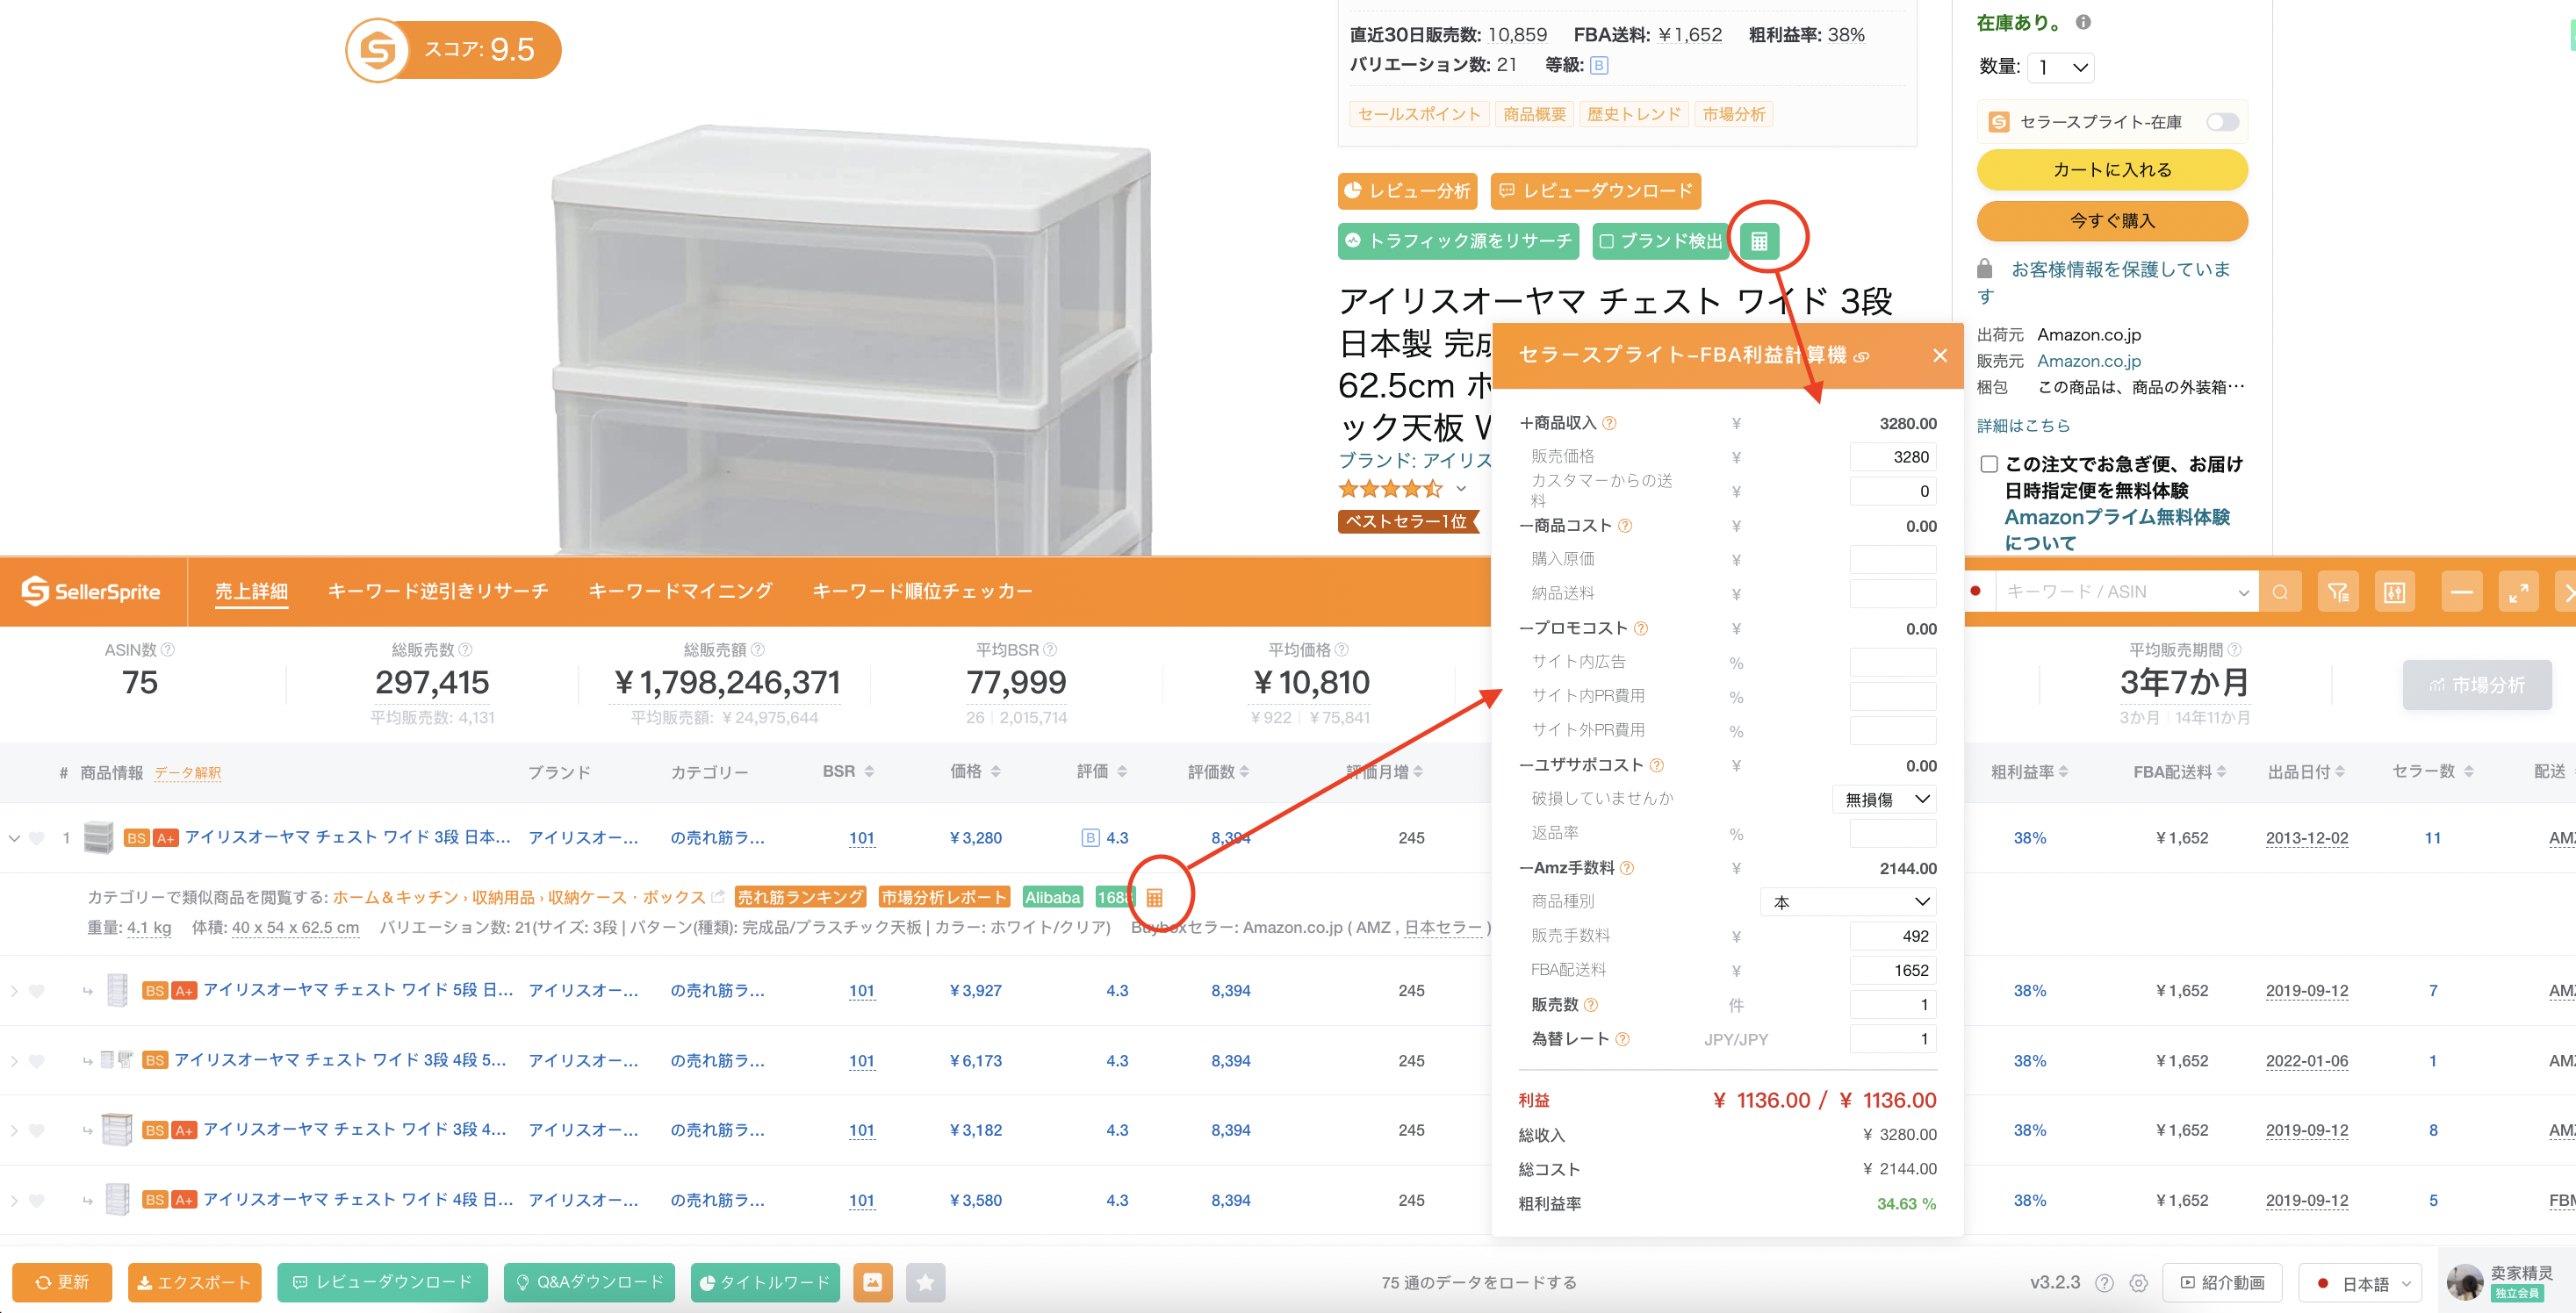2576x1313 pixels.
Task: Open the 無損傷 damage status dropdown
Action: (1885, 799)
